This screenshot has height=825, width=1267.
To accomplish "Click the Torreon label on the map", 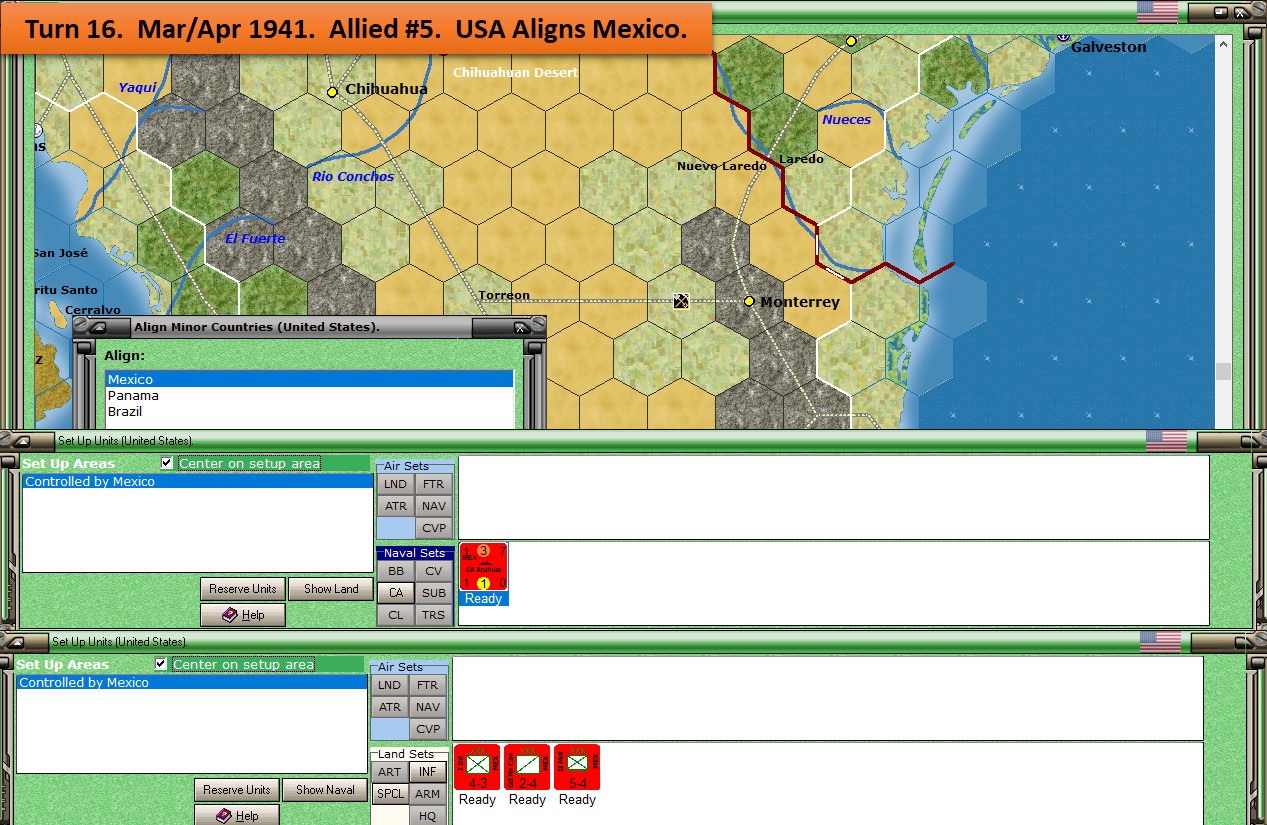I will [504, 296].
